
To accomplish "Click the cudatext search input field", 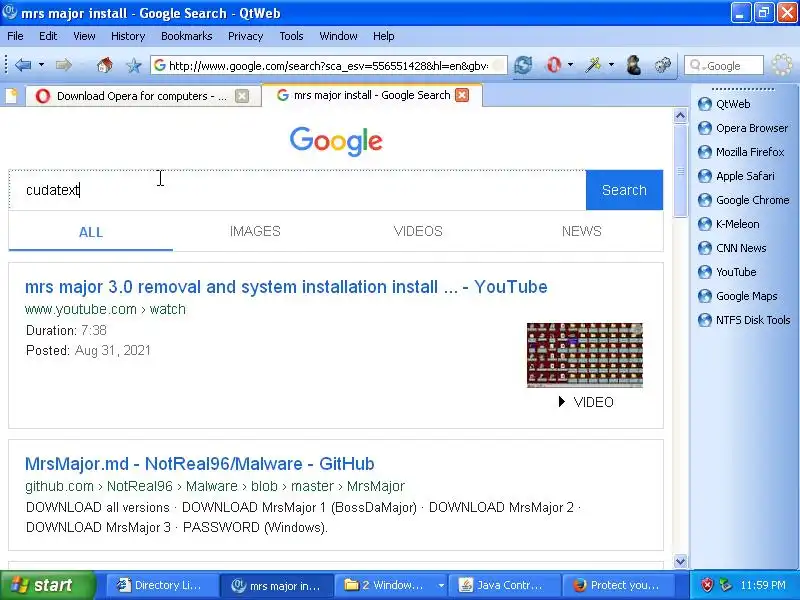I will [x=297, y=190].
